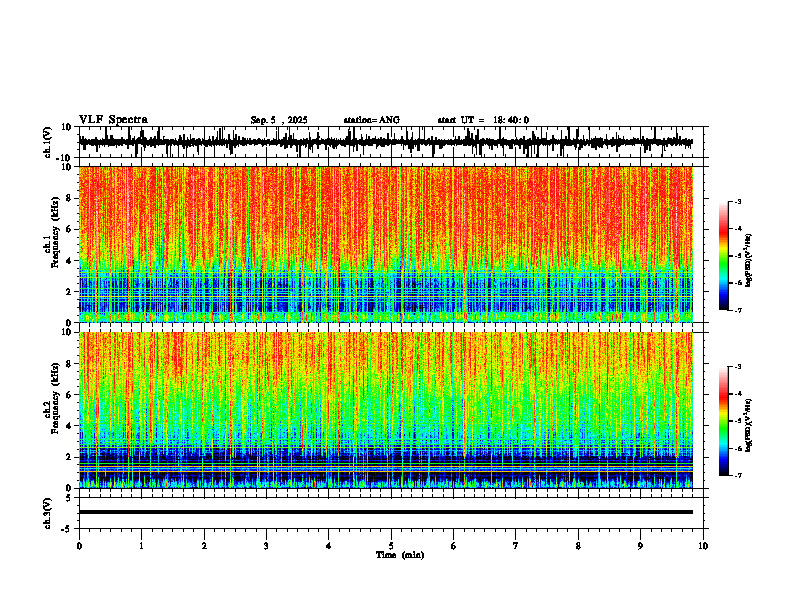
Task: Click the 'VLF Spectra' title text
Action: (x=113, y=120)
